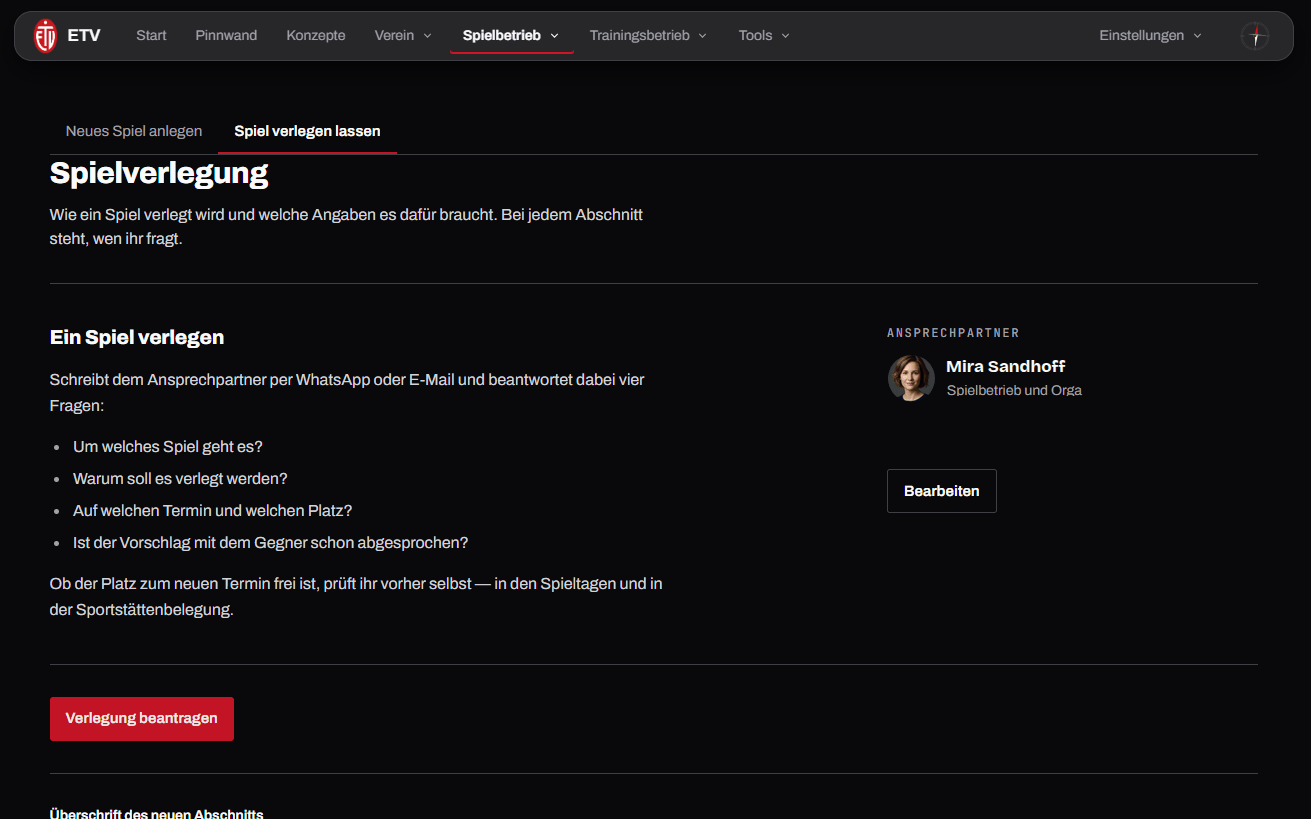The width and height of the screenshot is (1311, 819).
Task: Click the role text 'Spielbetrieb und Orga'
Action: pos(1014,390)
